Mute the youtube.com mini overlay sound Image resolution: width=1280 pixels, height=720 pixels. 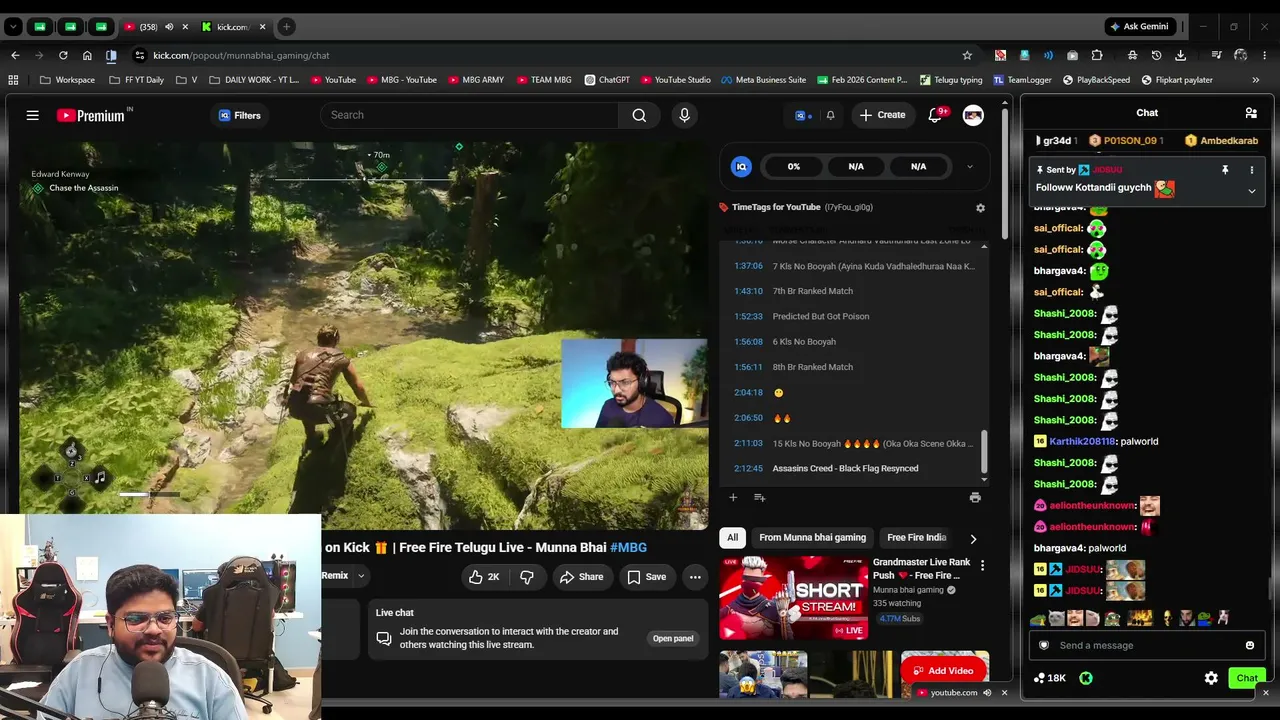tap(987, 692)
